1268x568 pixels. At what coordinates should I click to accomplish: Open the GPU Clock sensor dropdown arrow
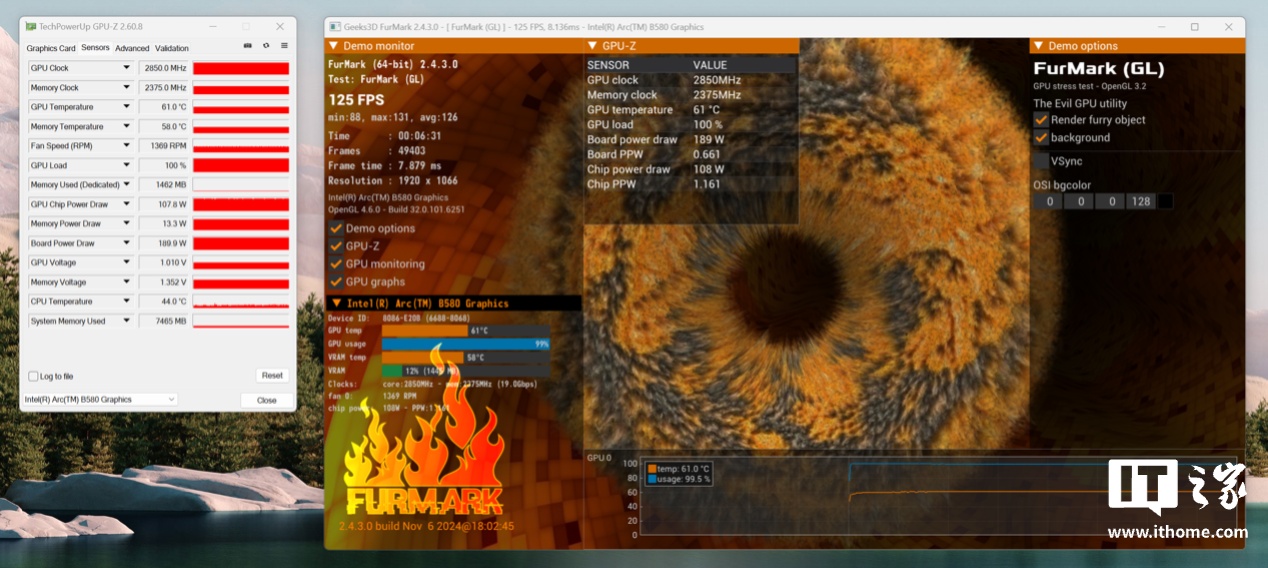[126, 68]
